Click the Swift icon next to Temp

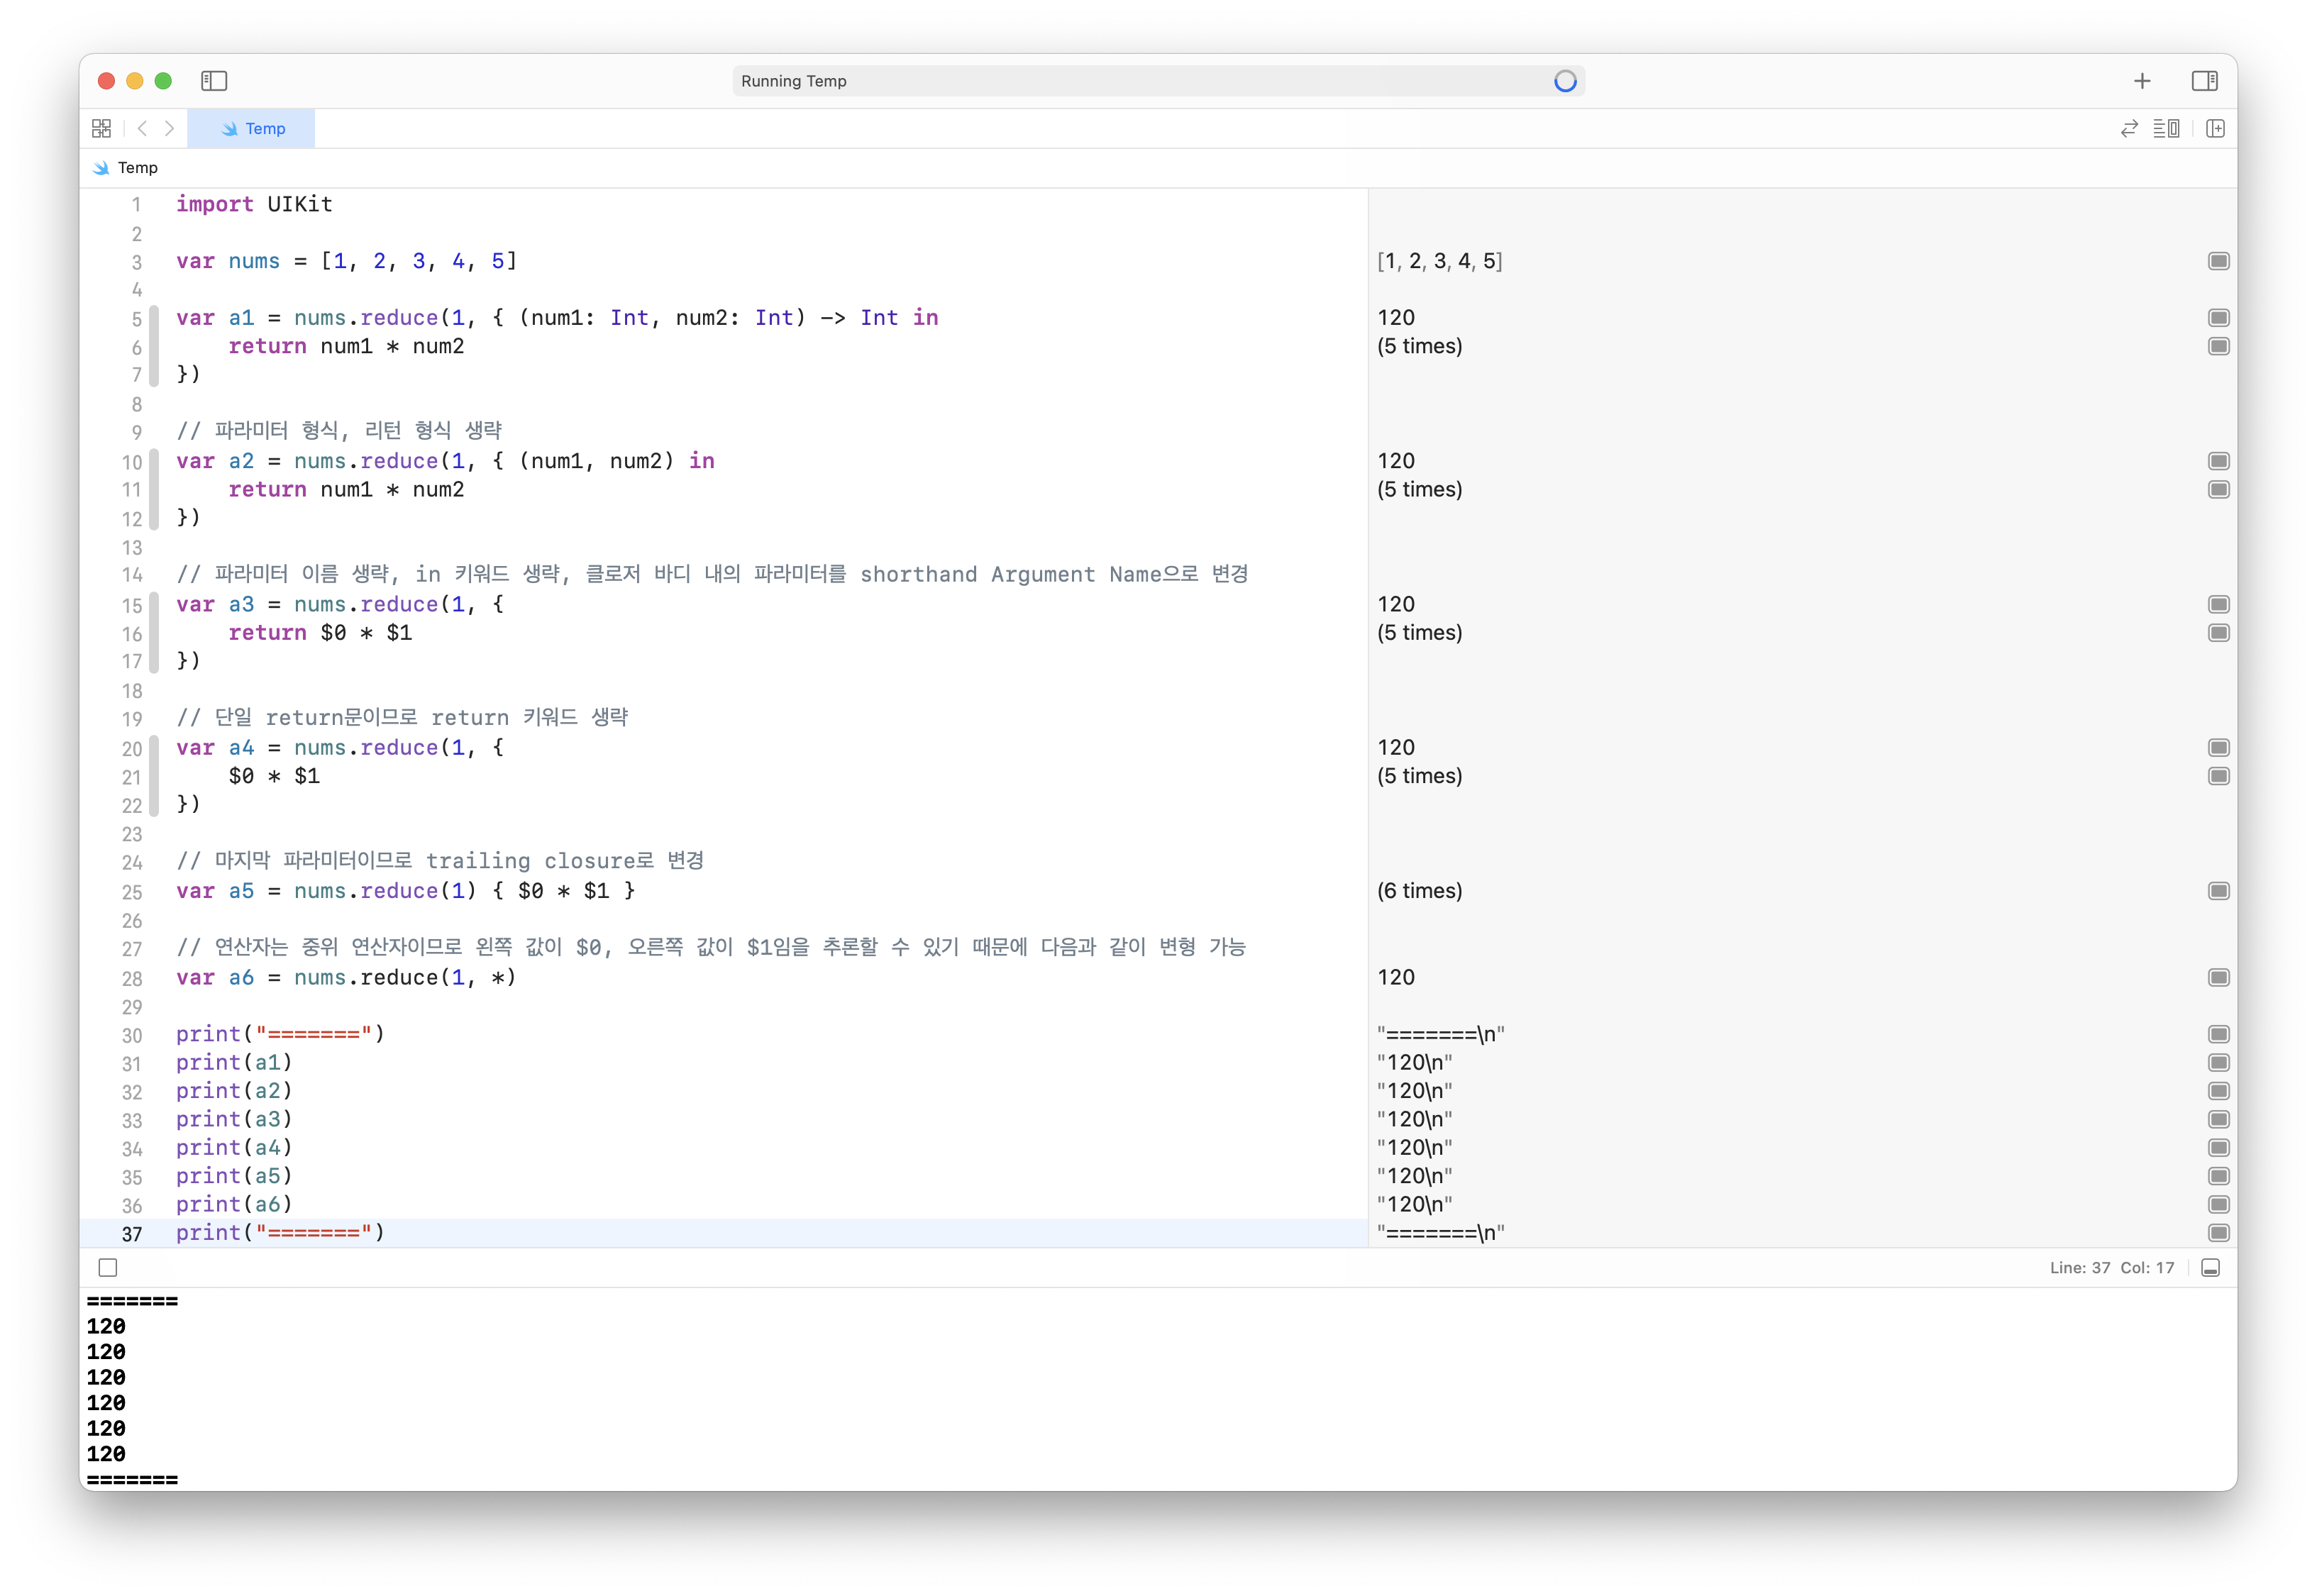pyautogui.click(x=101, y=168)
